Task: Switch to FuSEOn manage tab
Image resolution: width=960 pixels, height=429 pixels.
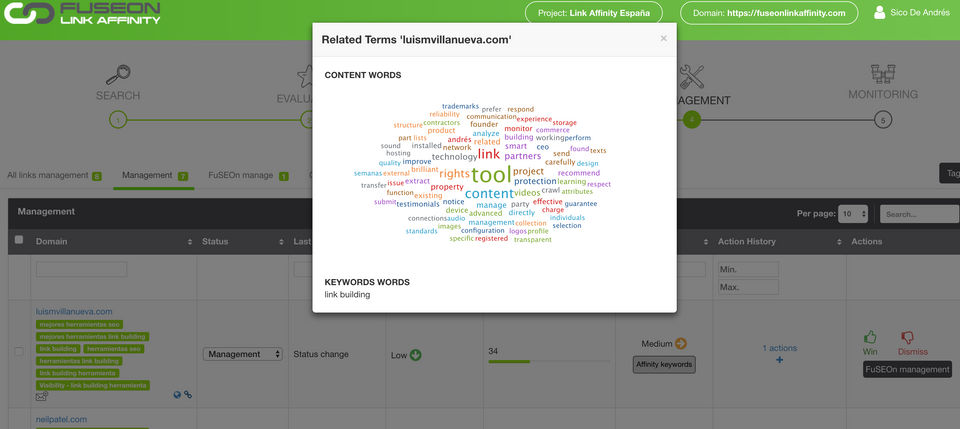Action: [248, 176]
